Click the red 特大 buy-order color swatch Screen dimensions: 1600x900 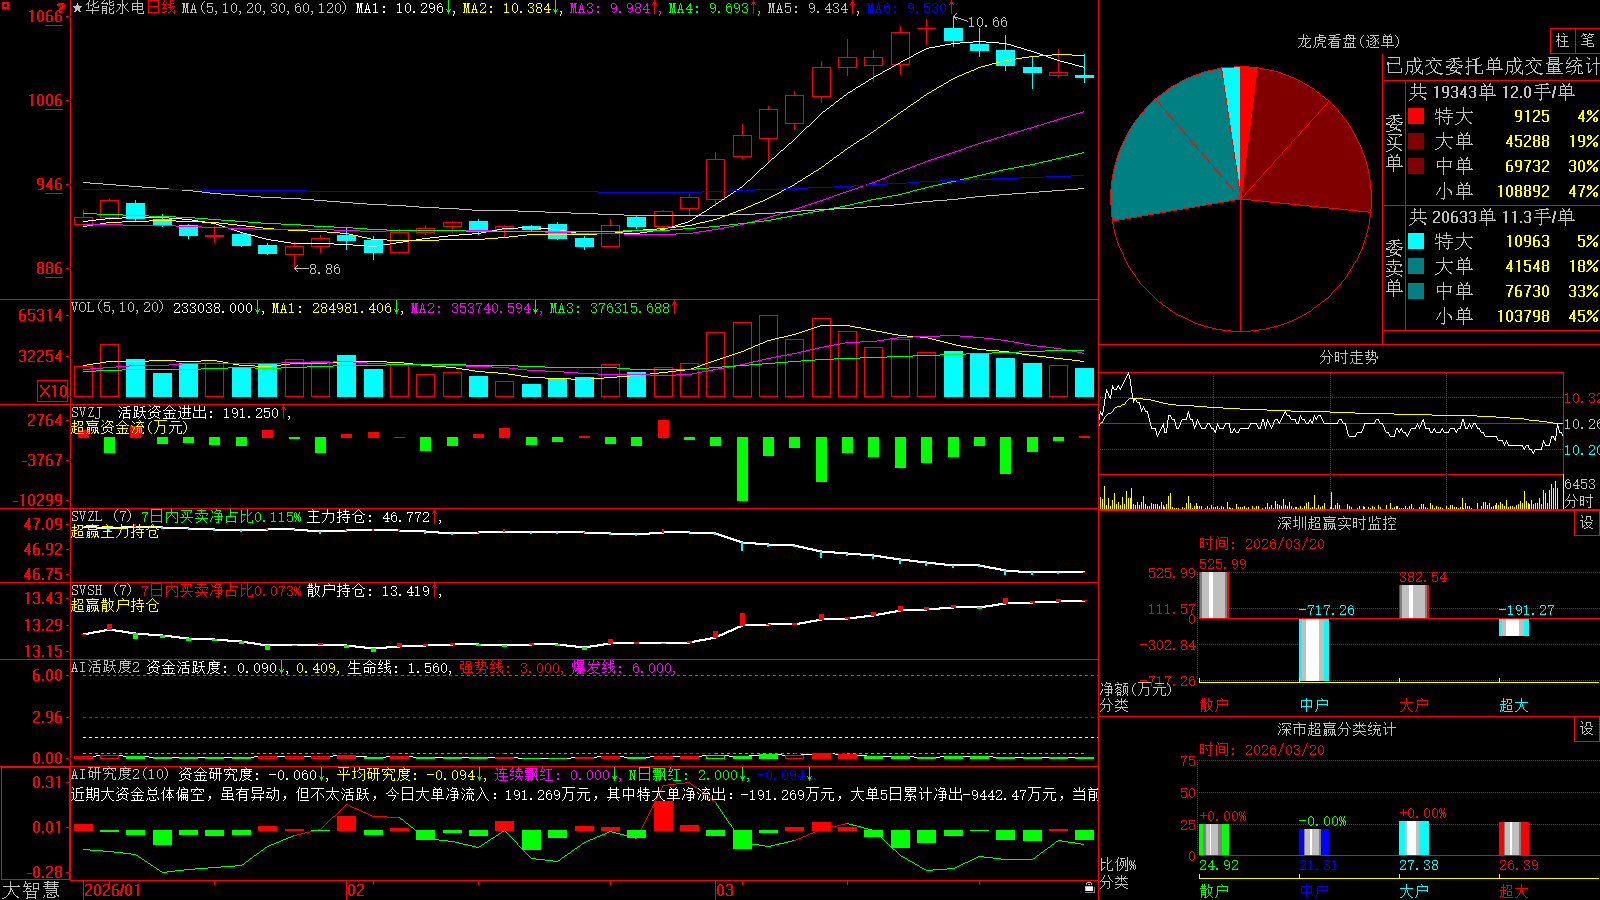(x=1416, y=116)
